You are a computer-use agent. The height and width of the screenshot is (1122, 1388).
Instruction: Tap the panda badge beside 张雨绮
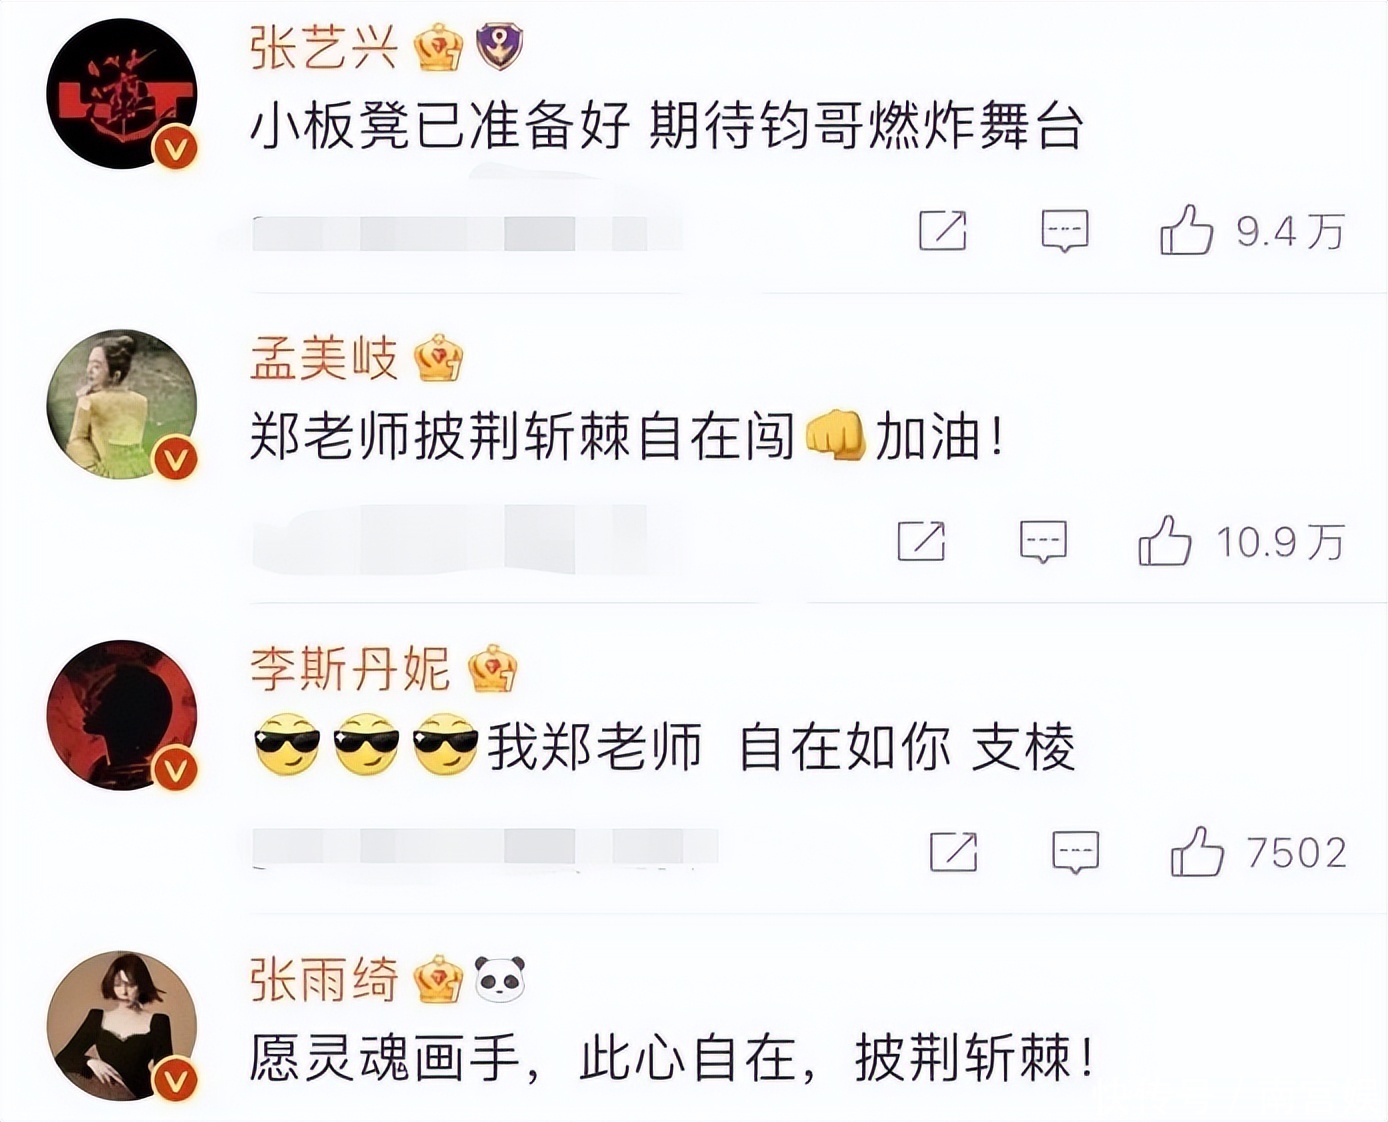500,980
